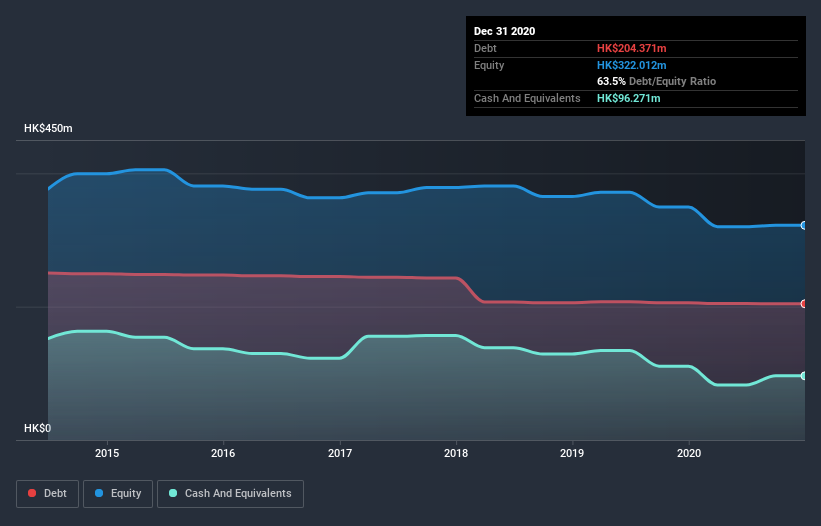The height and width of the screenshot is (526, 821).
Task: Click the Equity label in tooltip
Action: tap(489, 65)
